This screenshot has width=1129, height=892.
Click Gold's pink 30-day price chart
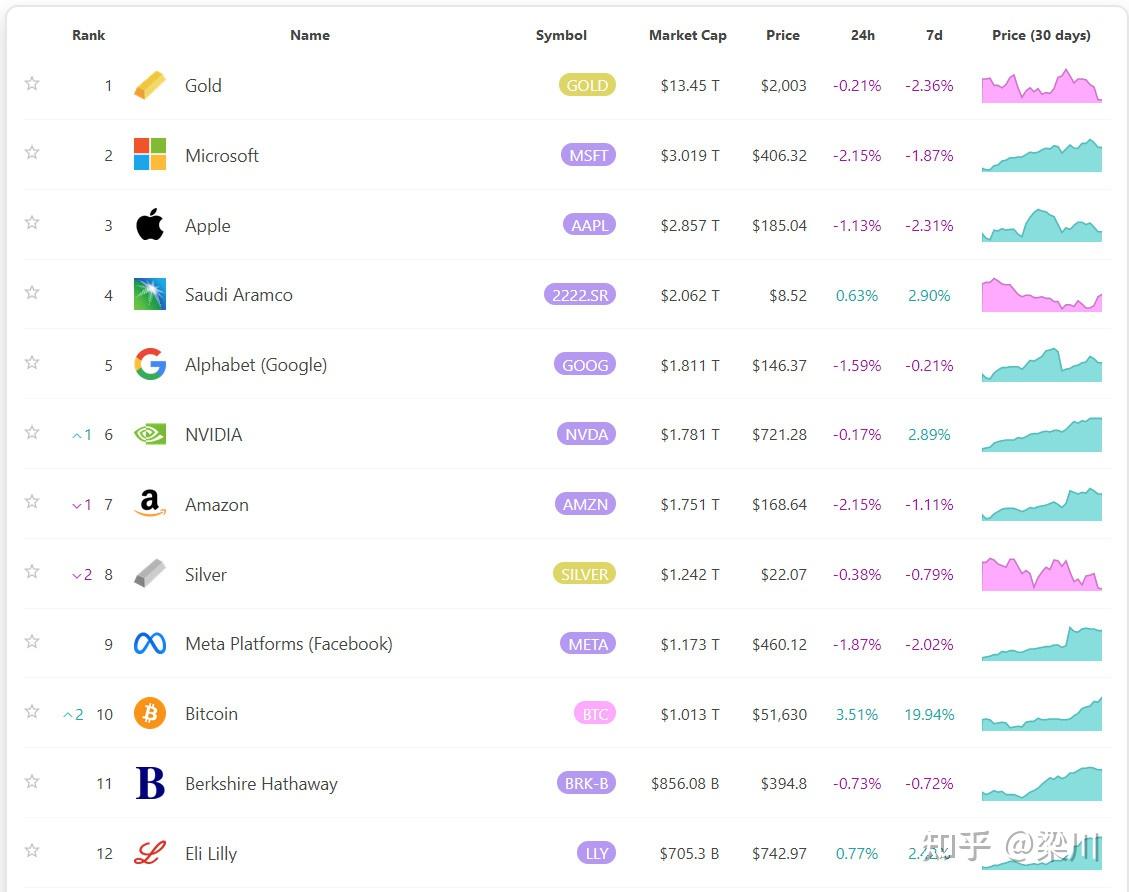click(x=1041, y=85)
